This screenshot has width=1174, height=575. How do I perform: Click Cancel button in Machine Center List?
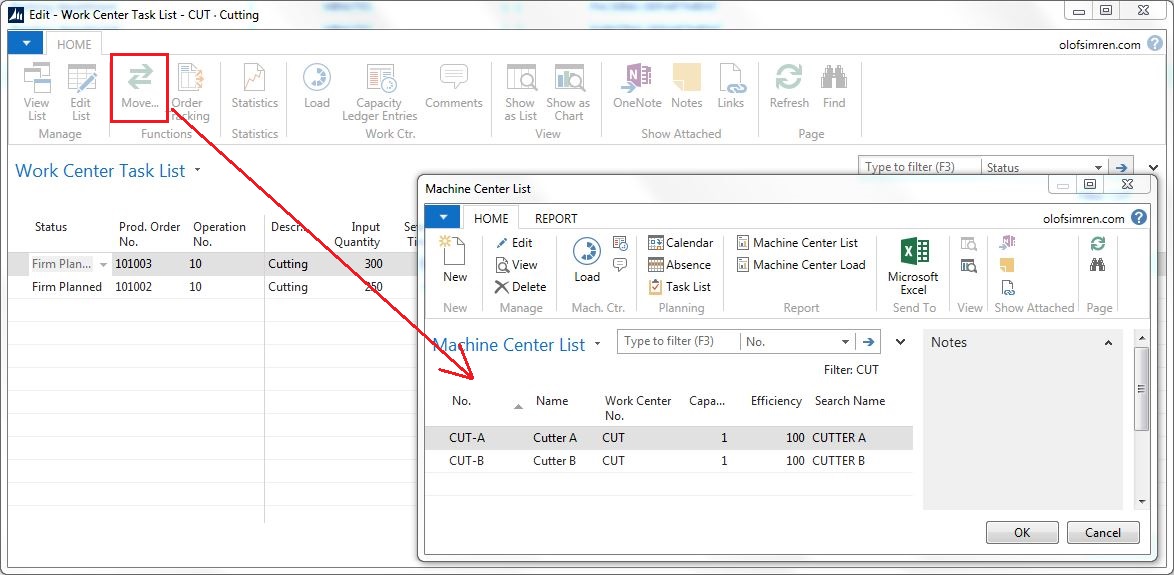[1103, 532]
